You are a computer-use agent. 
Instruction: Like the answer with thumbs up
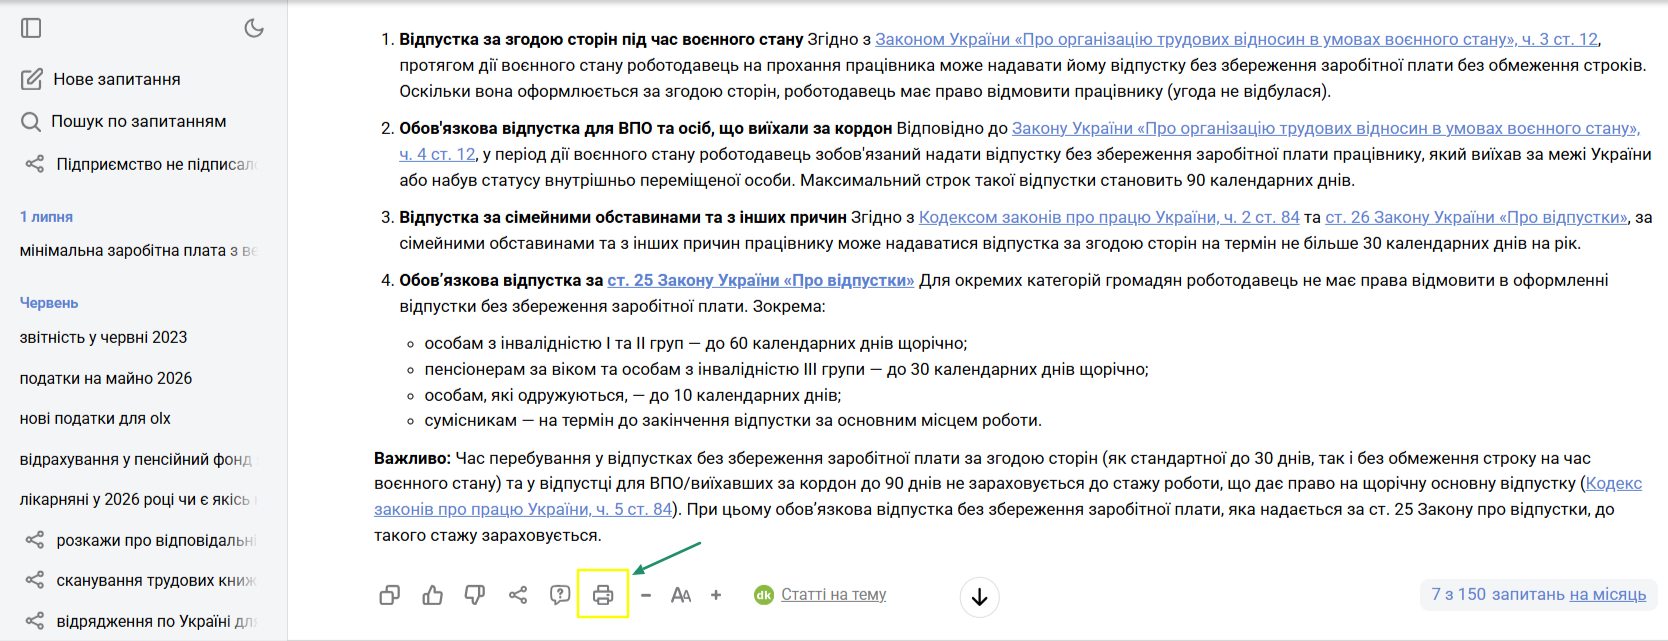click(433, 595)
